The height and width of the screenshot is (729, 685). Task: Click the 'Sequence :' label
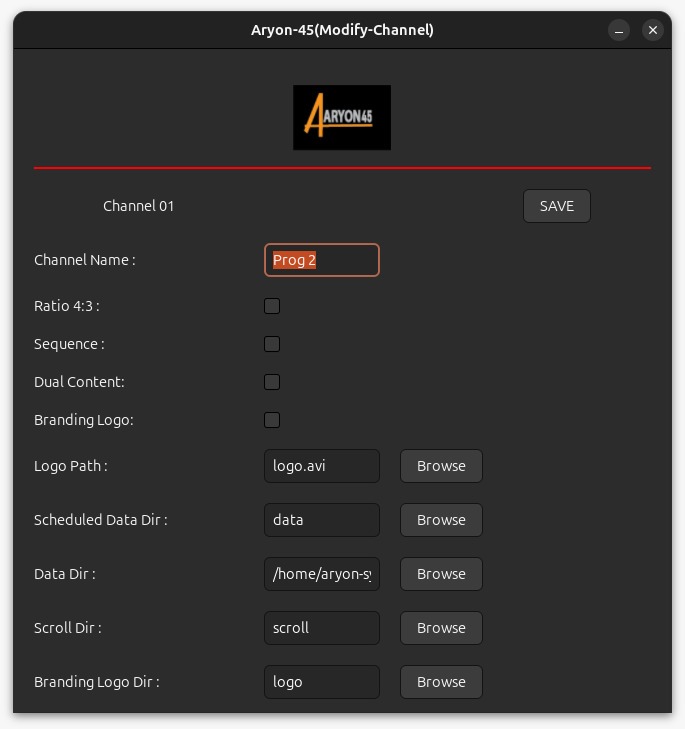(x=69, y=344)
